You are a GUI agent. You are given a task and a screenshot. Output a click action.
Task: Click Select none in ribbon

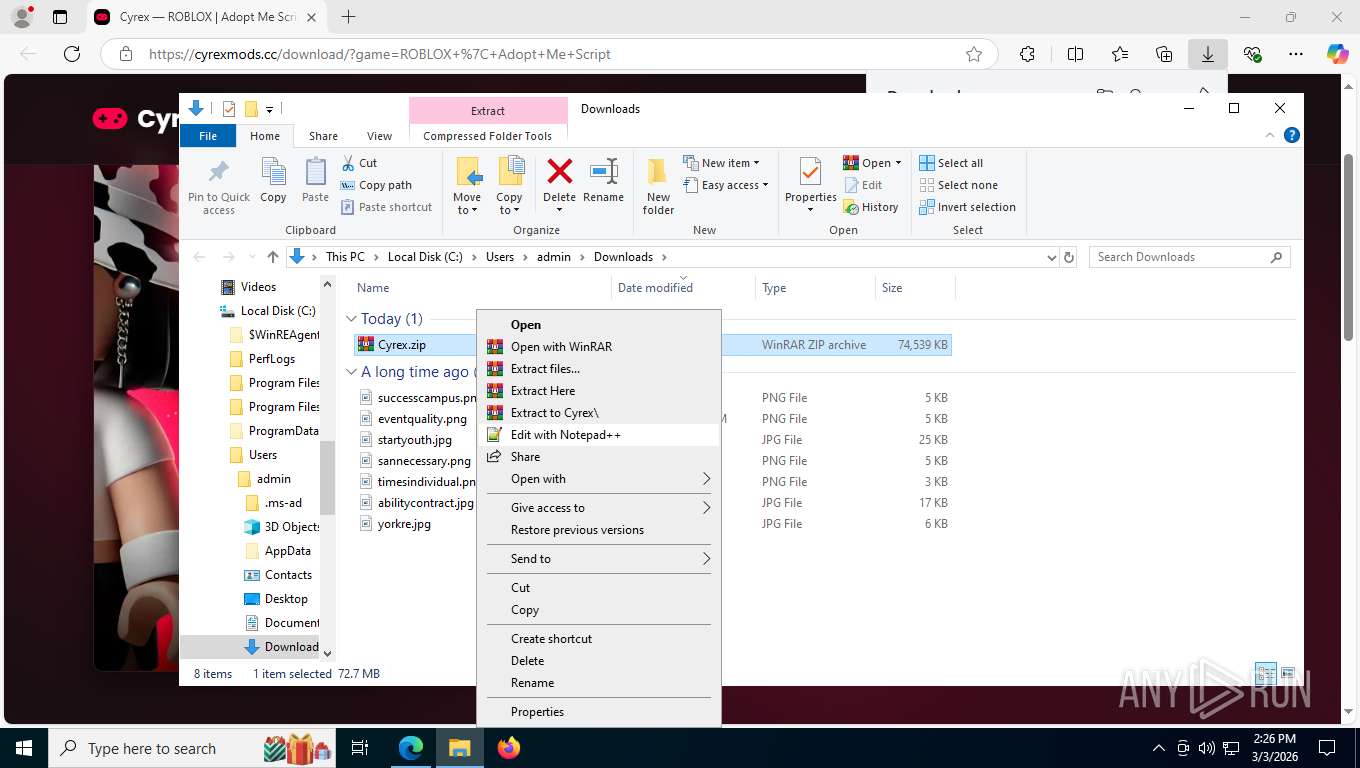coord(958,185)
